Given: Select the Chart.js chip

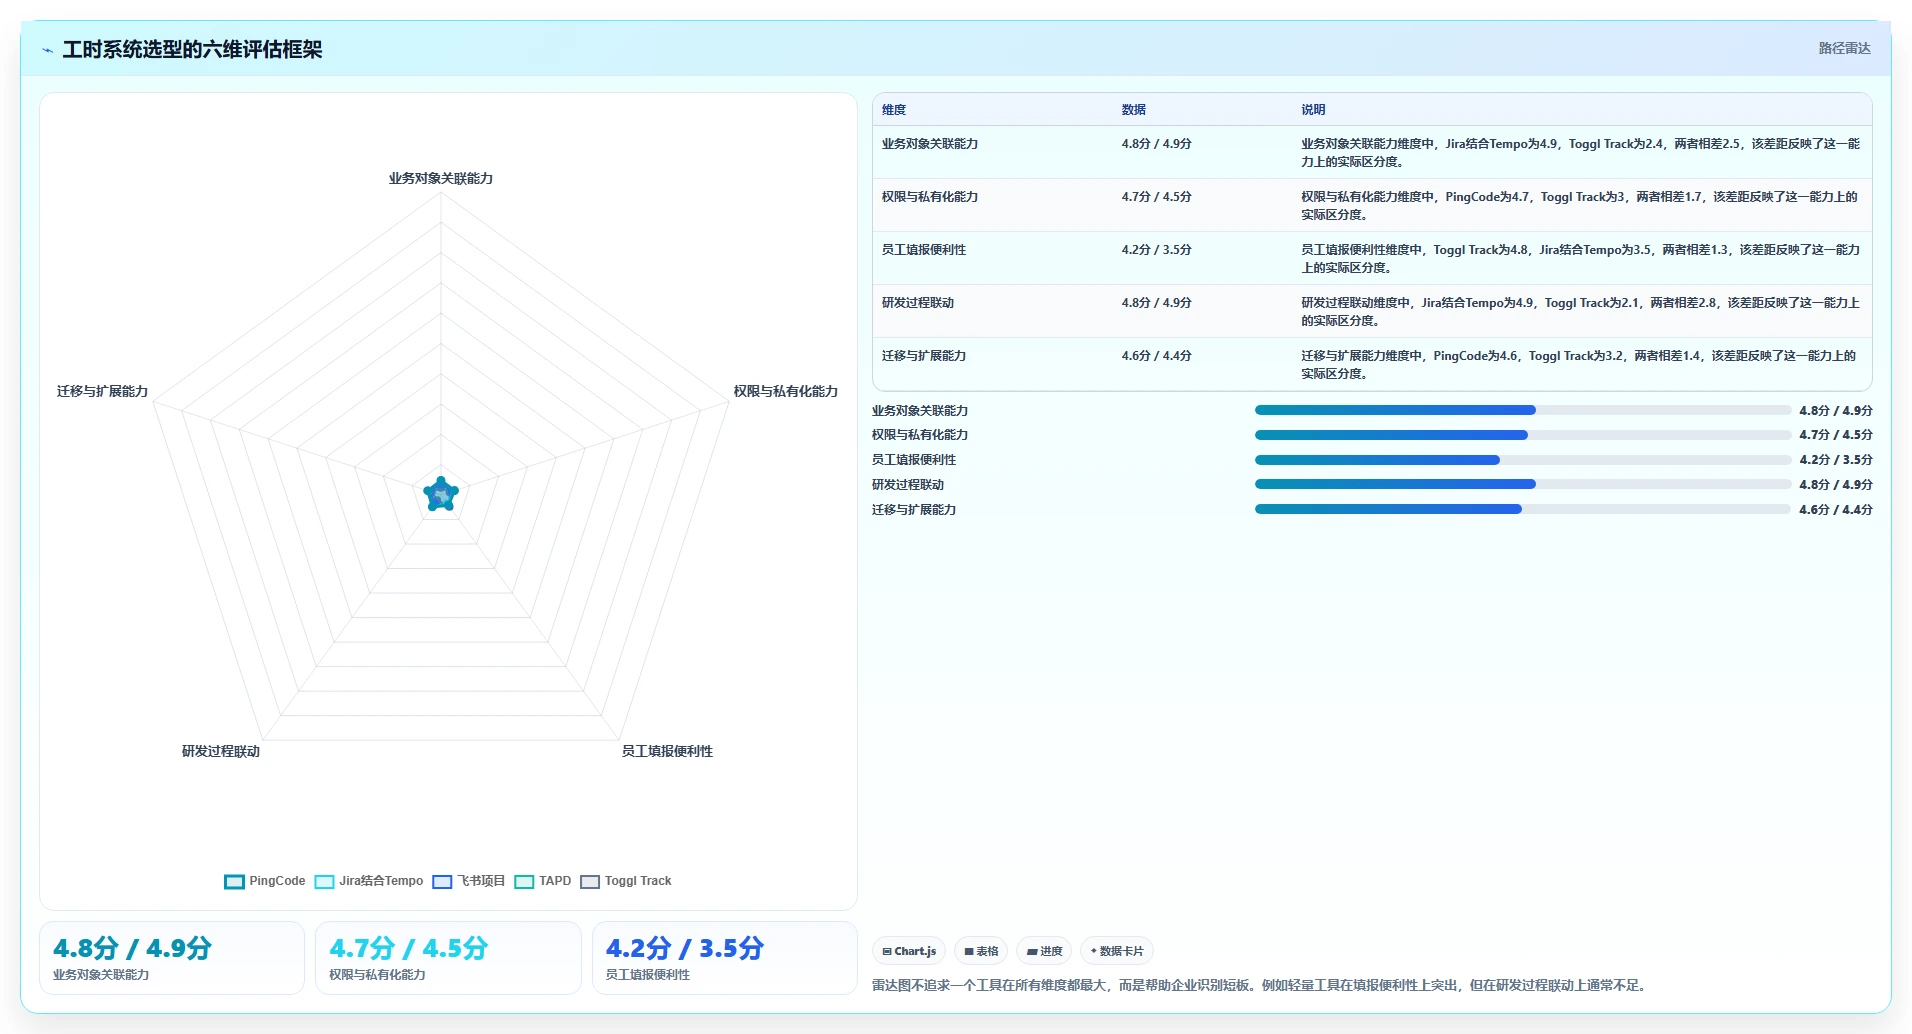Looking at the screenshot, I should (909, 951).
